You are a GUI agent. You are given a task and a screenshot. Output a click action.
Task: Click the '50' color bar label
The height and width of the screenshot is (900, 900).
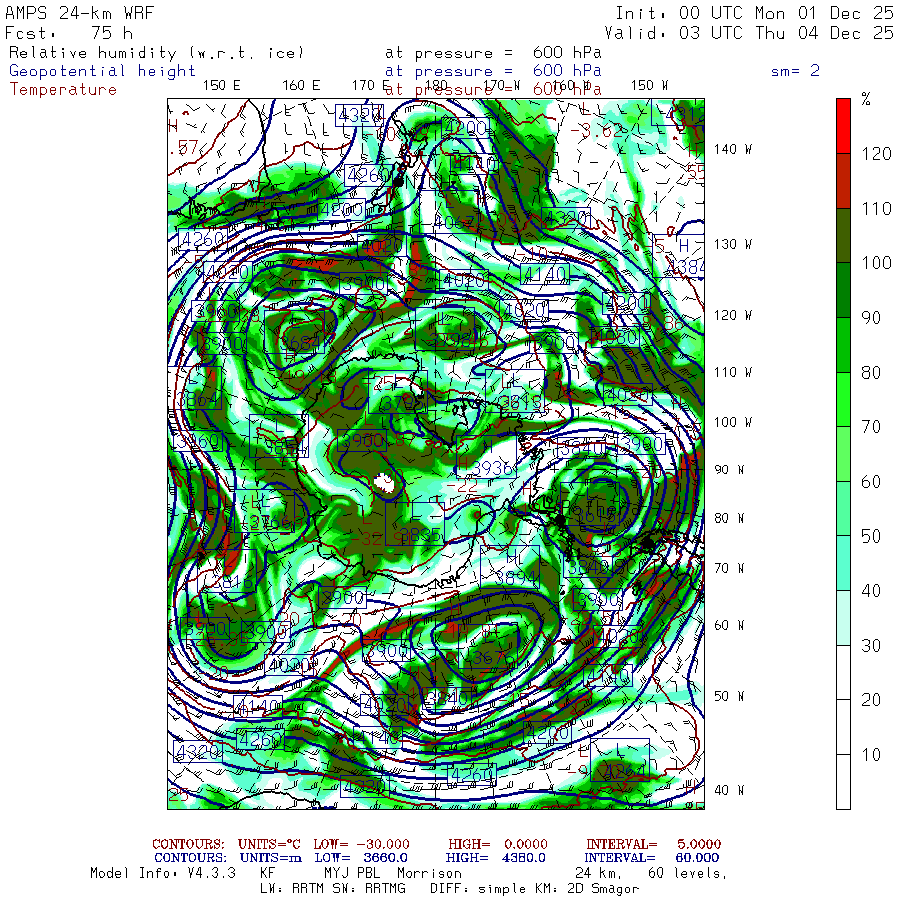click(x=871, y=536)
